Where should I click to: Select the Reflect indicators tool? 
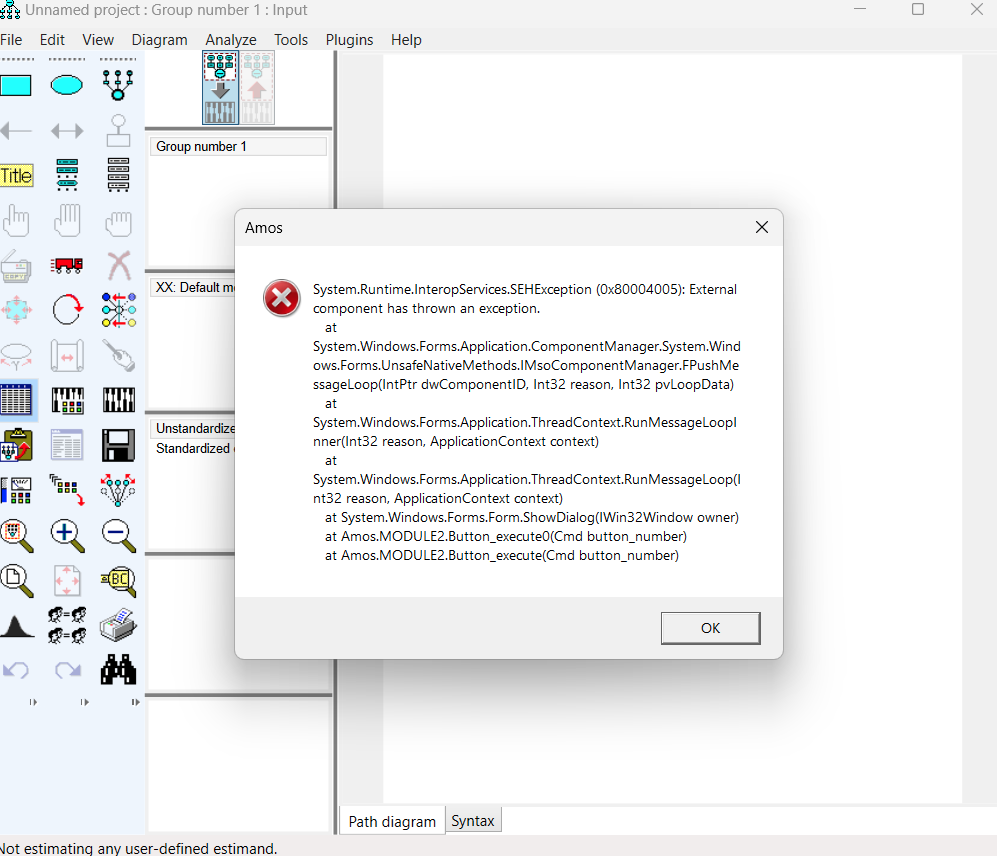(x=119, y=310)
